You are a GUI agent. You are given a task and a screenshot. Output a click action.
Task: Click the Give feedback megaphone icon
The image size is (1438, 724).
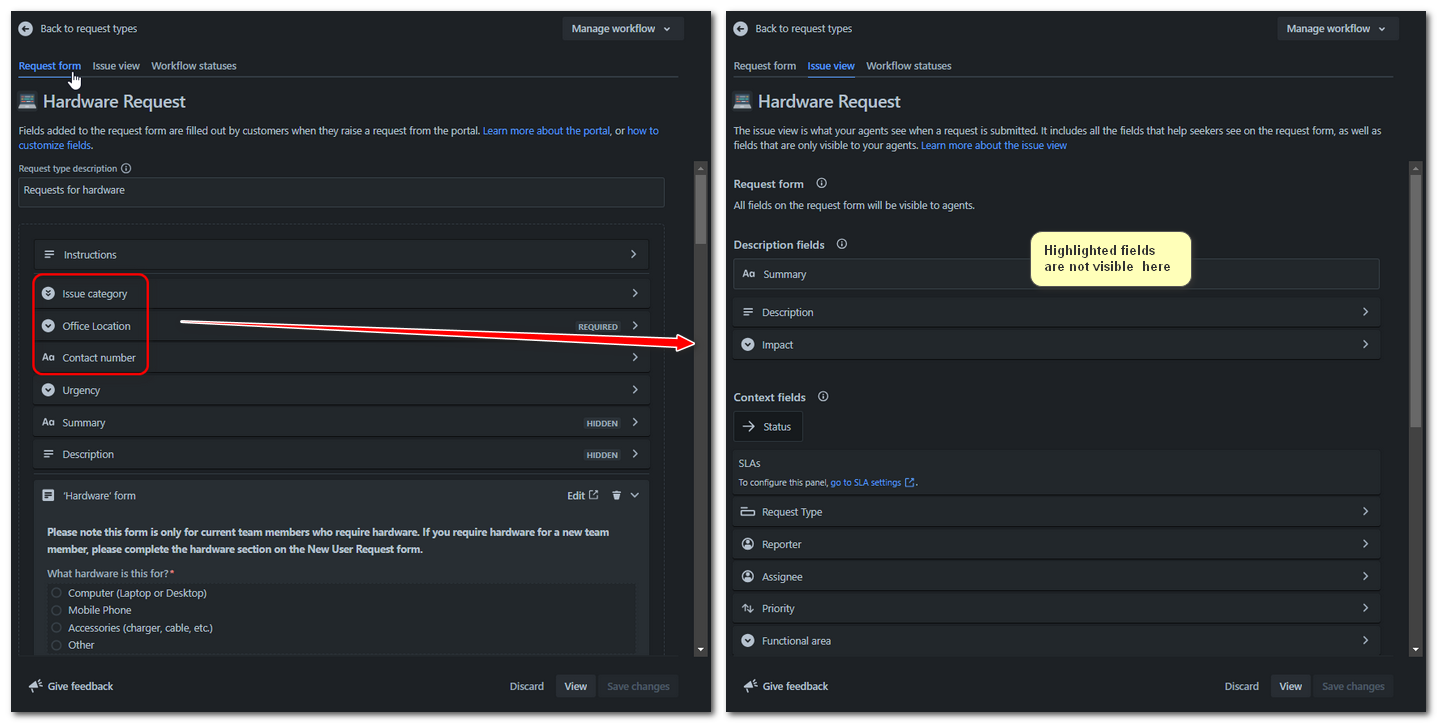click(x=32, y=686)
